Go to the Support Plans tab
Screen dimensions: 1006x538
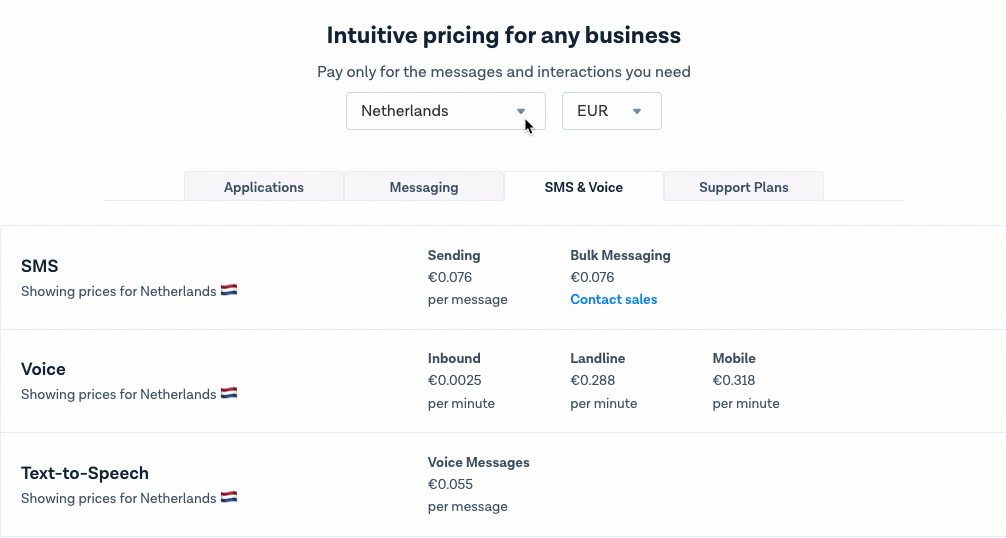(x=744, y=187)
